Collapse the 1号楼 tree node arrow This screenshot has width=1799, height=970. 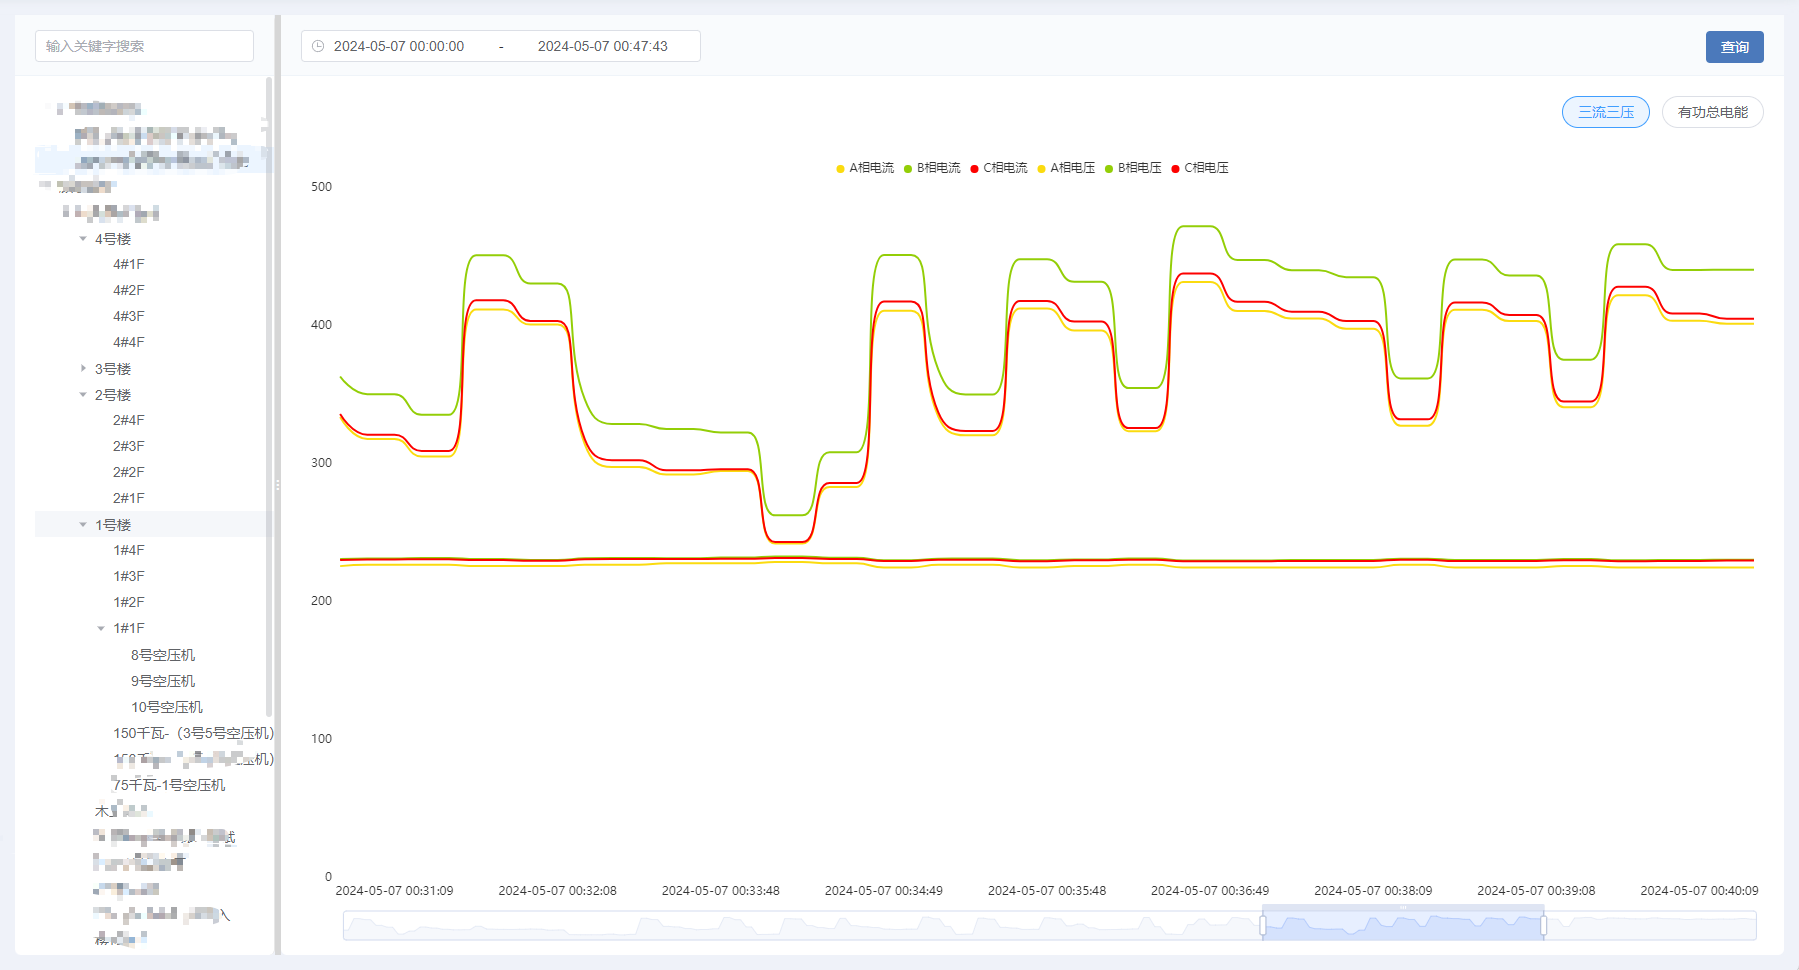click(83, 525)
